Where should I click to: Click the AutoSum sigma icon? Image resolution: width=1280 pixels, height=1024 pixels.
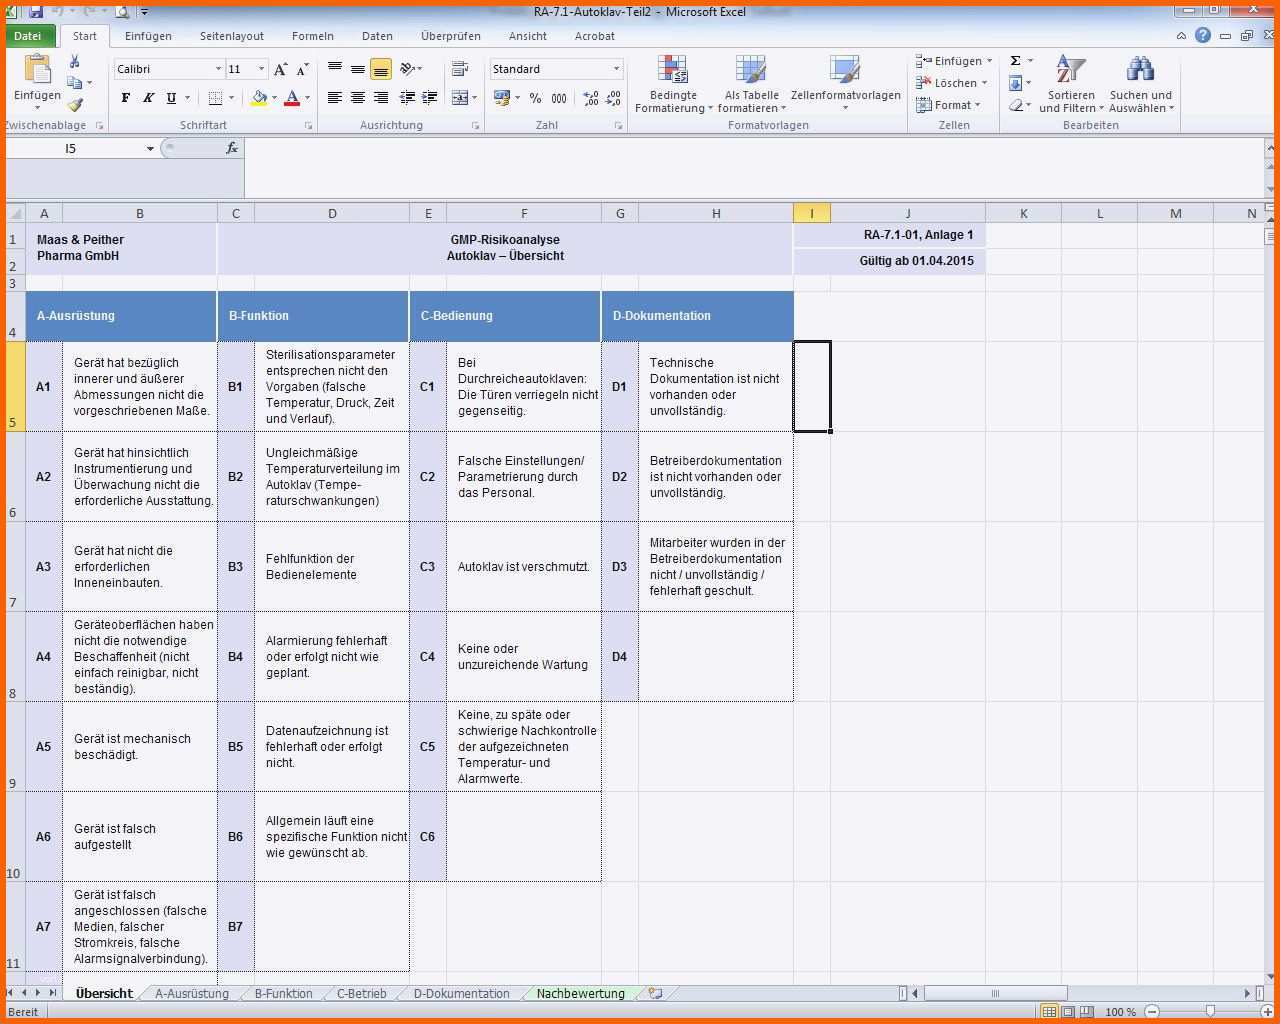1016,61
